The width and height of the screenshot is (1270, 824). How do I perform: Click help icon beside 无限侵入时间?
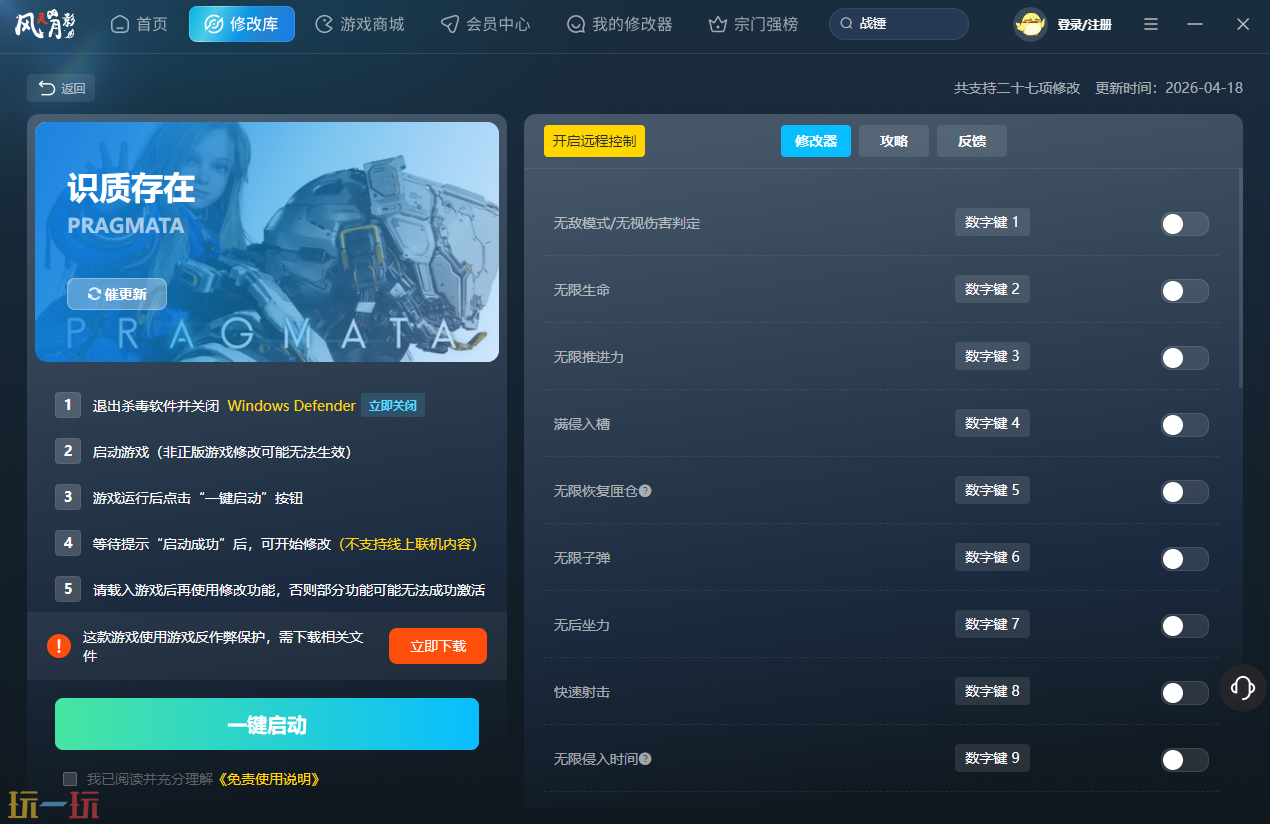click(645, 759)
